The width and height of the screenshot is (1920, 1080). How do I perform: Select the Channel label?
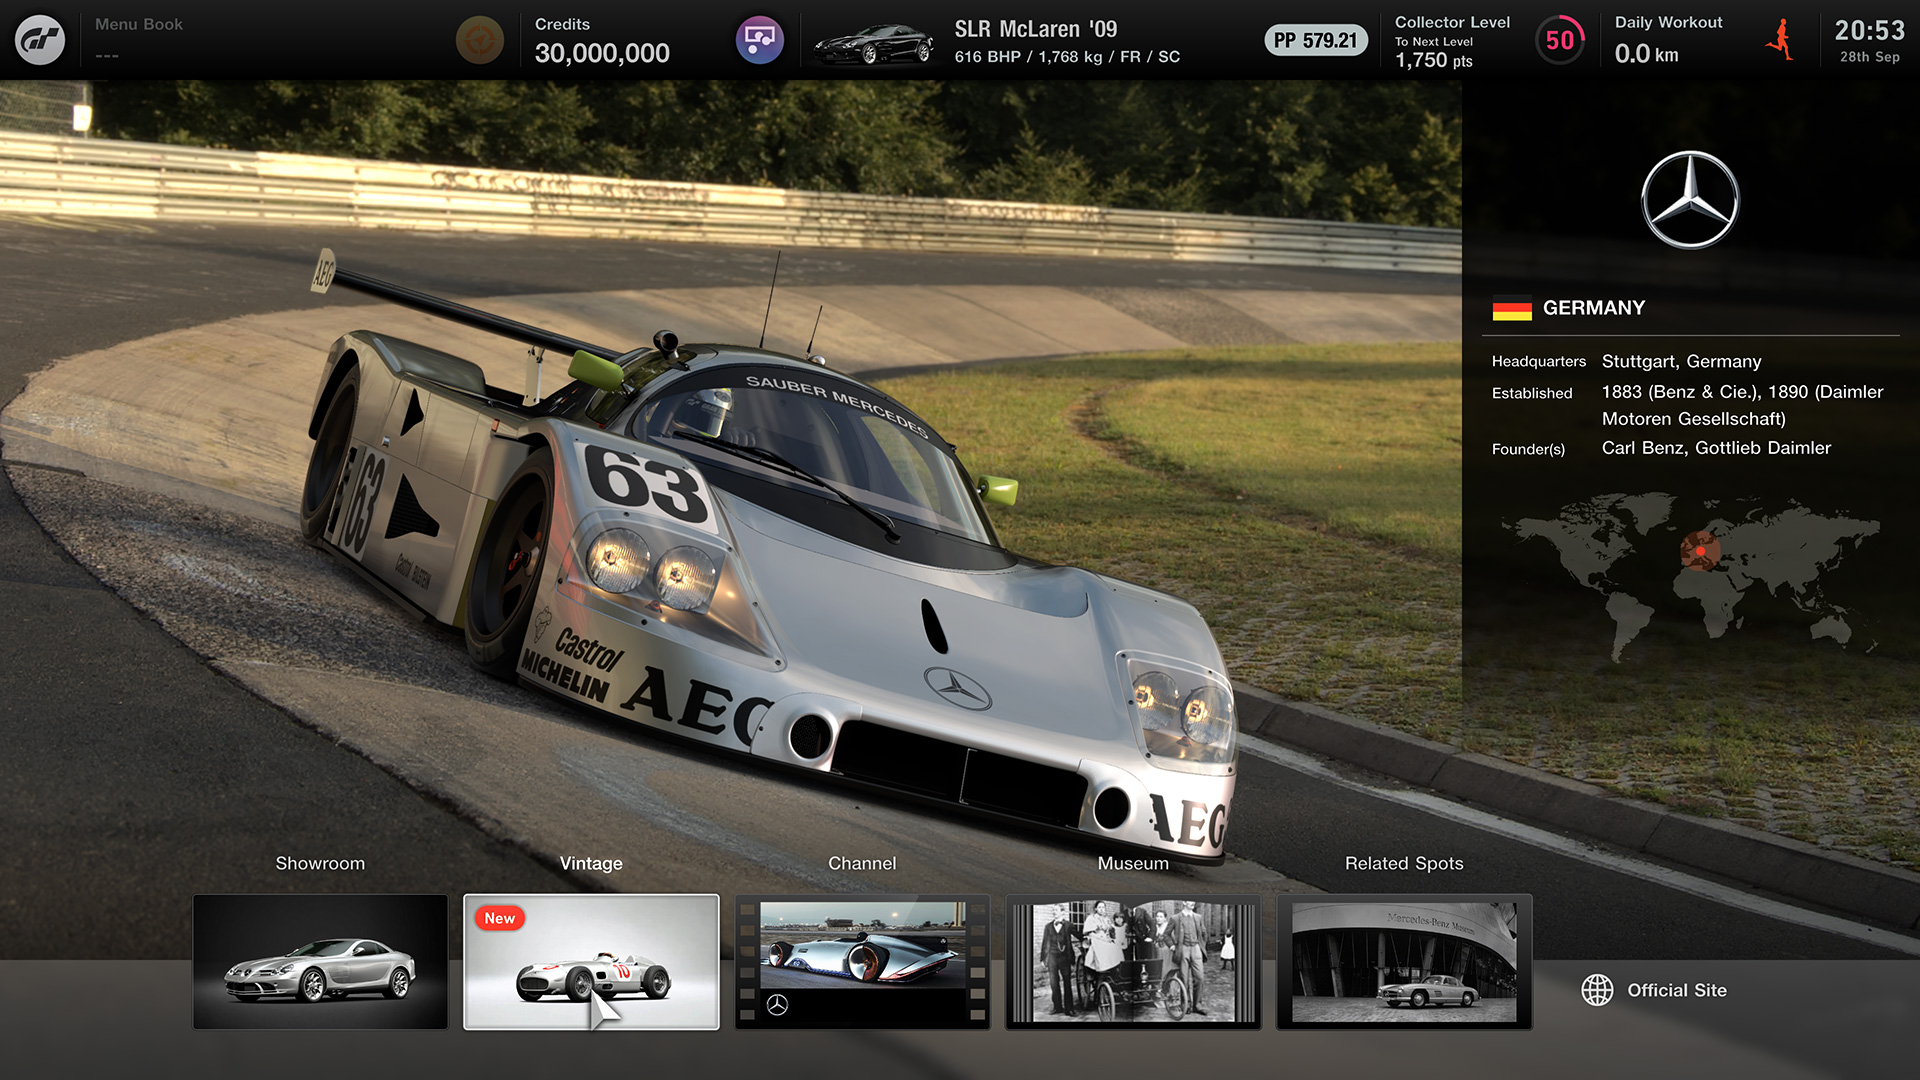pyautogui.click(x=862, y=863)
